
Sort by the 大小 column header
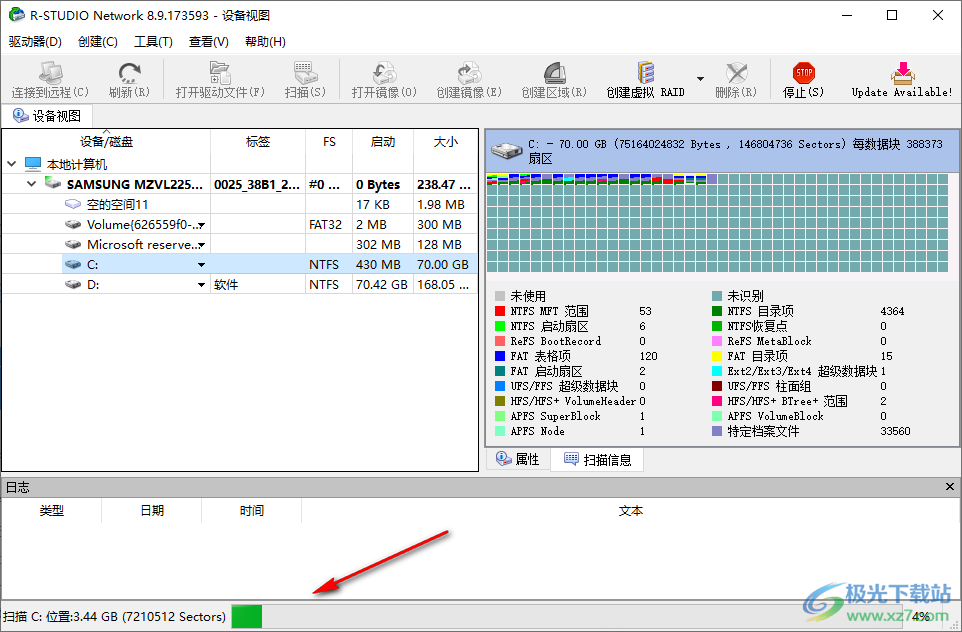(445, 142)
